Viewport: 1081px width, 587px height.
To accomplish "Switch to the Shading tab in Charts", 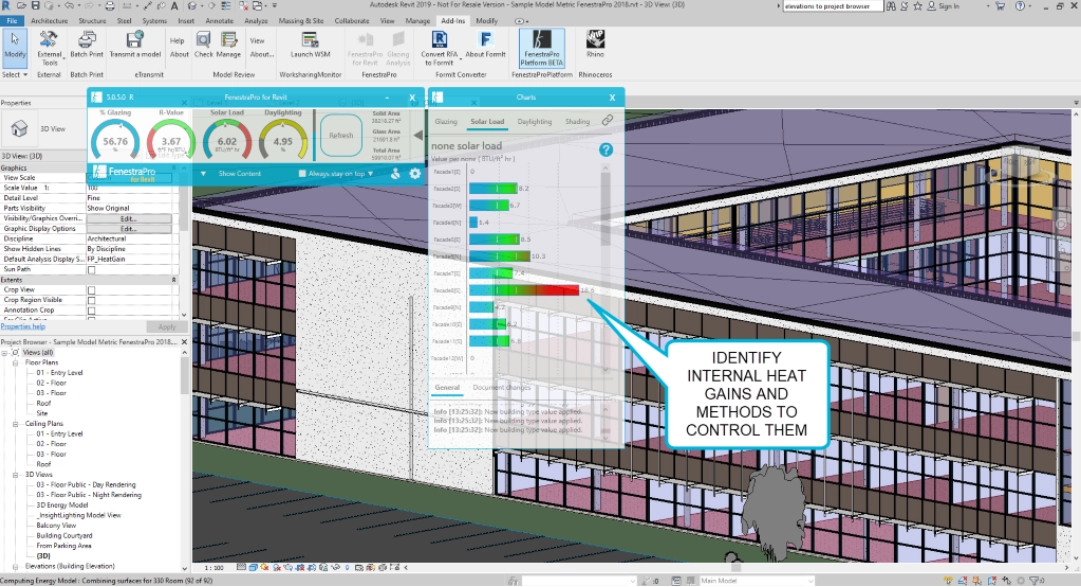I will [x=578, y=121].
